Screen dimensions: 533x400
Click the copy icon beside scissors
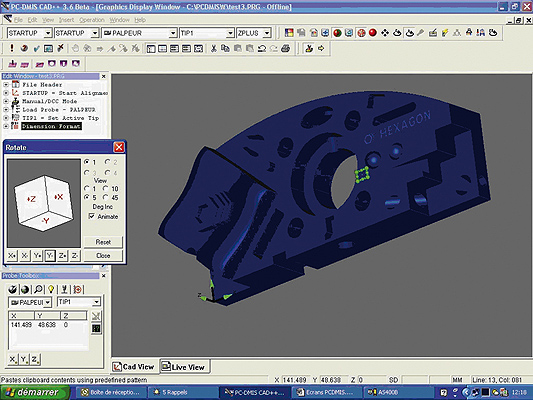coord(225,49)
